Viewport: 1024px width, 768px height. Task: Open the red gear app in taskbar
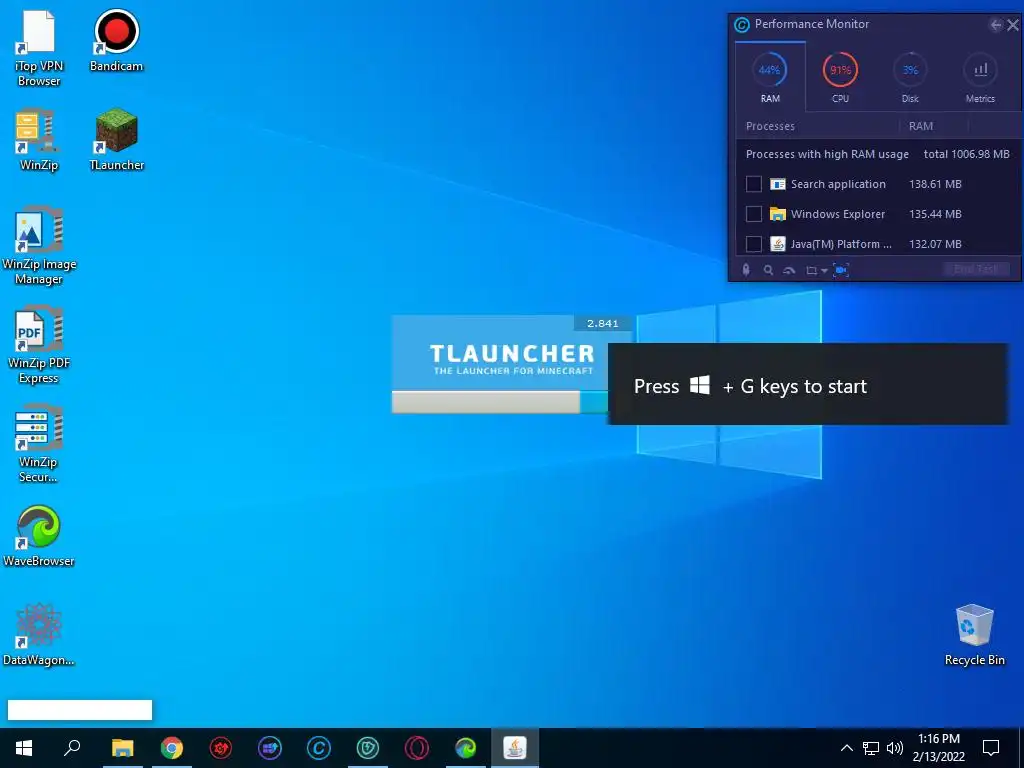pyautogui.click(x=221, y=748)
